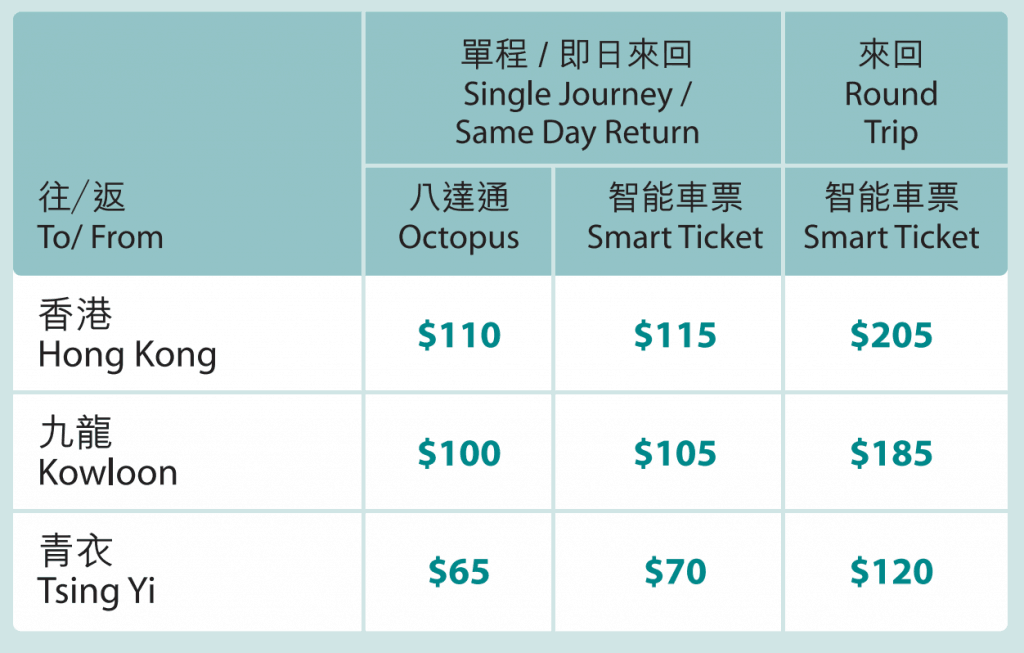Click the 'Round Trip' column header
This screenshot has width=1024, height=653.
(891, 113)
